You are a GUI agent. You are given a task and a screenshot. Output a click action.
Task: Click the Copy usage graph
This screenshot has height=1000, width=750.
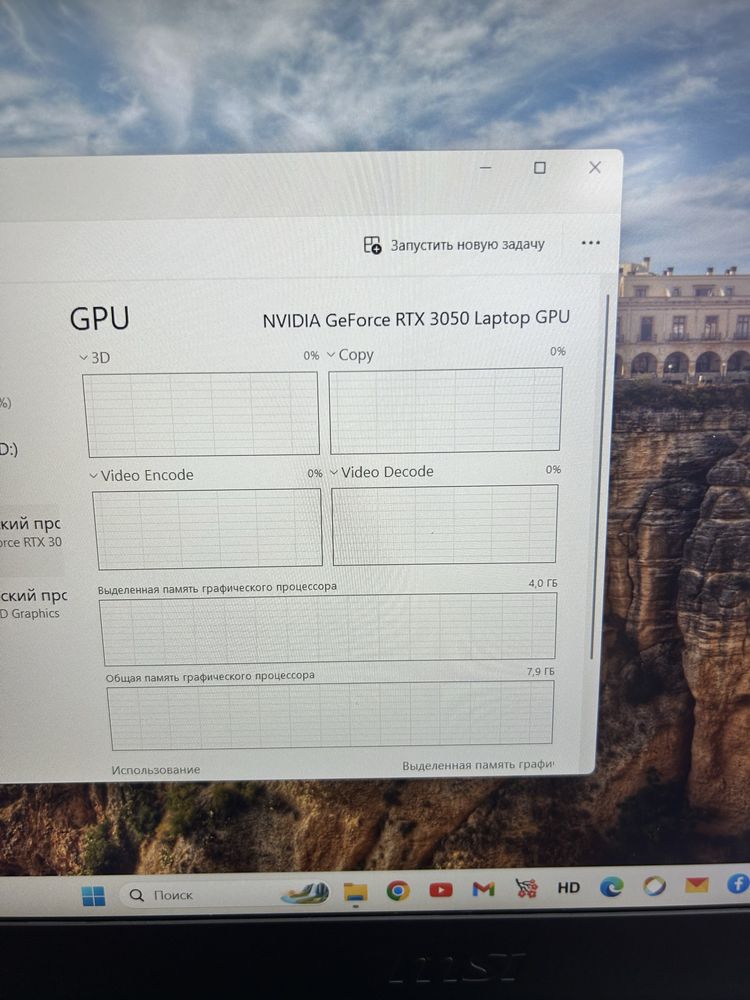(x=445, y=411)
